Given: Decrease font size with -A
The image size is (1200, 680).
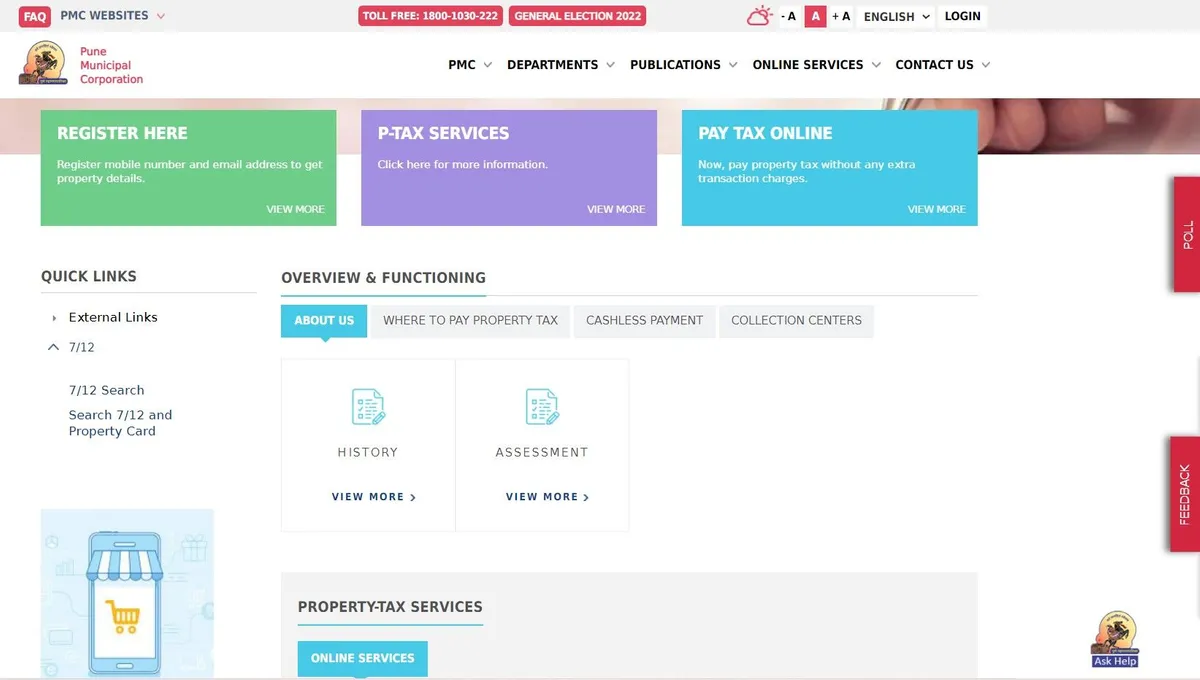Looking at the screenshot, I should click(788, 16).
